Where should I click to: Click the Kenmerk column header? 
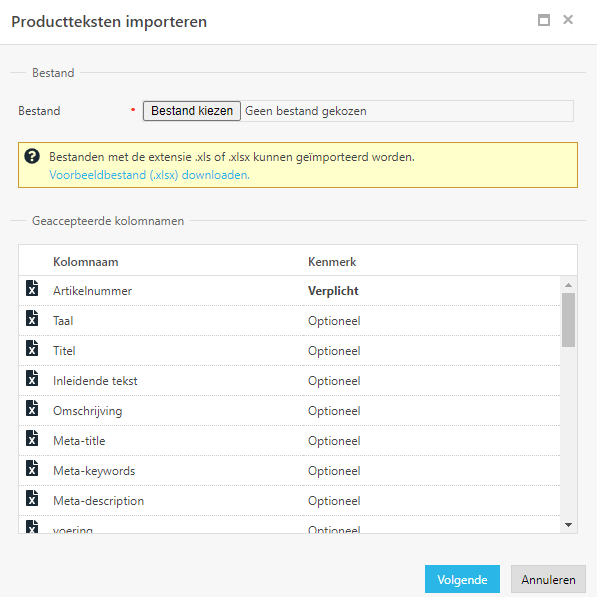pos(332,262)
